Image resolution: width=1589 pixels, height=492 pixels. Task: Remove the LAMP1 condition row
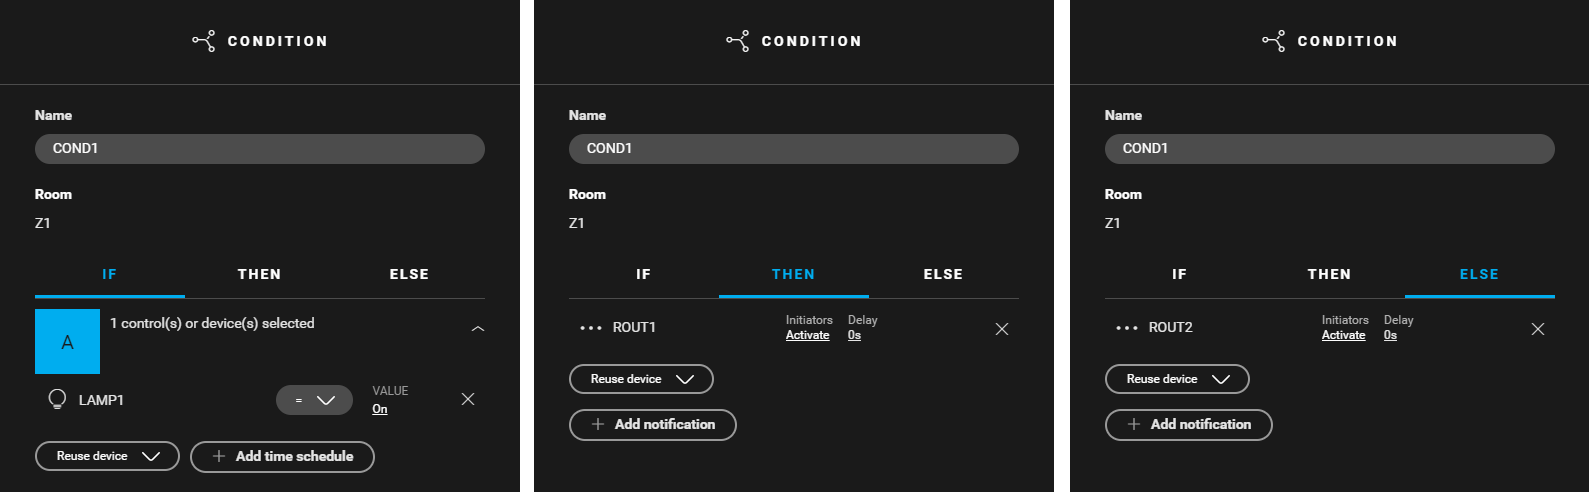pos(468,399)
